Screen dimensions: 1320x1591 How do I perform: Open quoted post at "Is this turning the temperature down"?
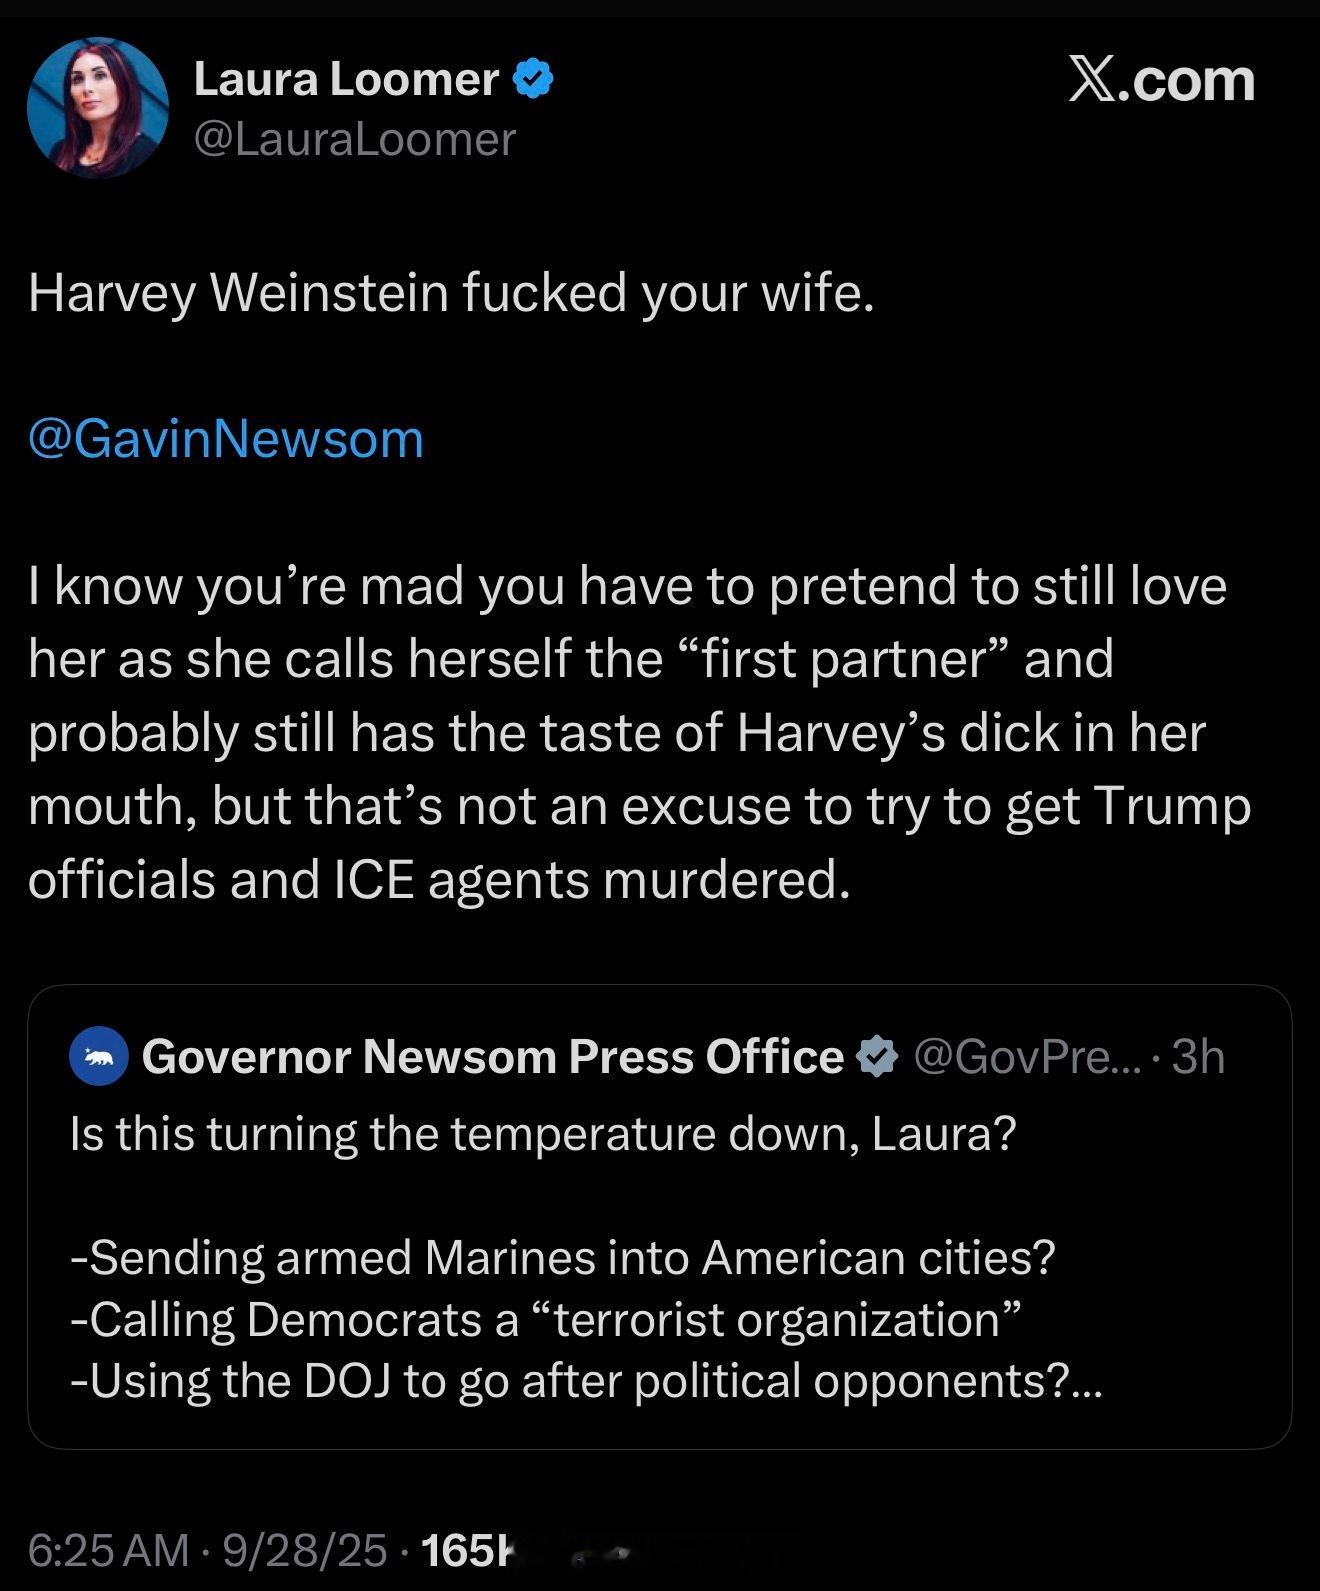tap(543, 1134)
